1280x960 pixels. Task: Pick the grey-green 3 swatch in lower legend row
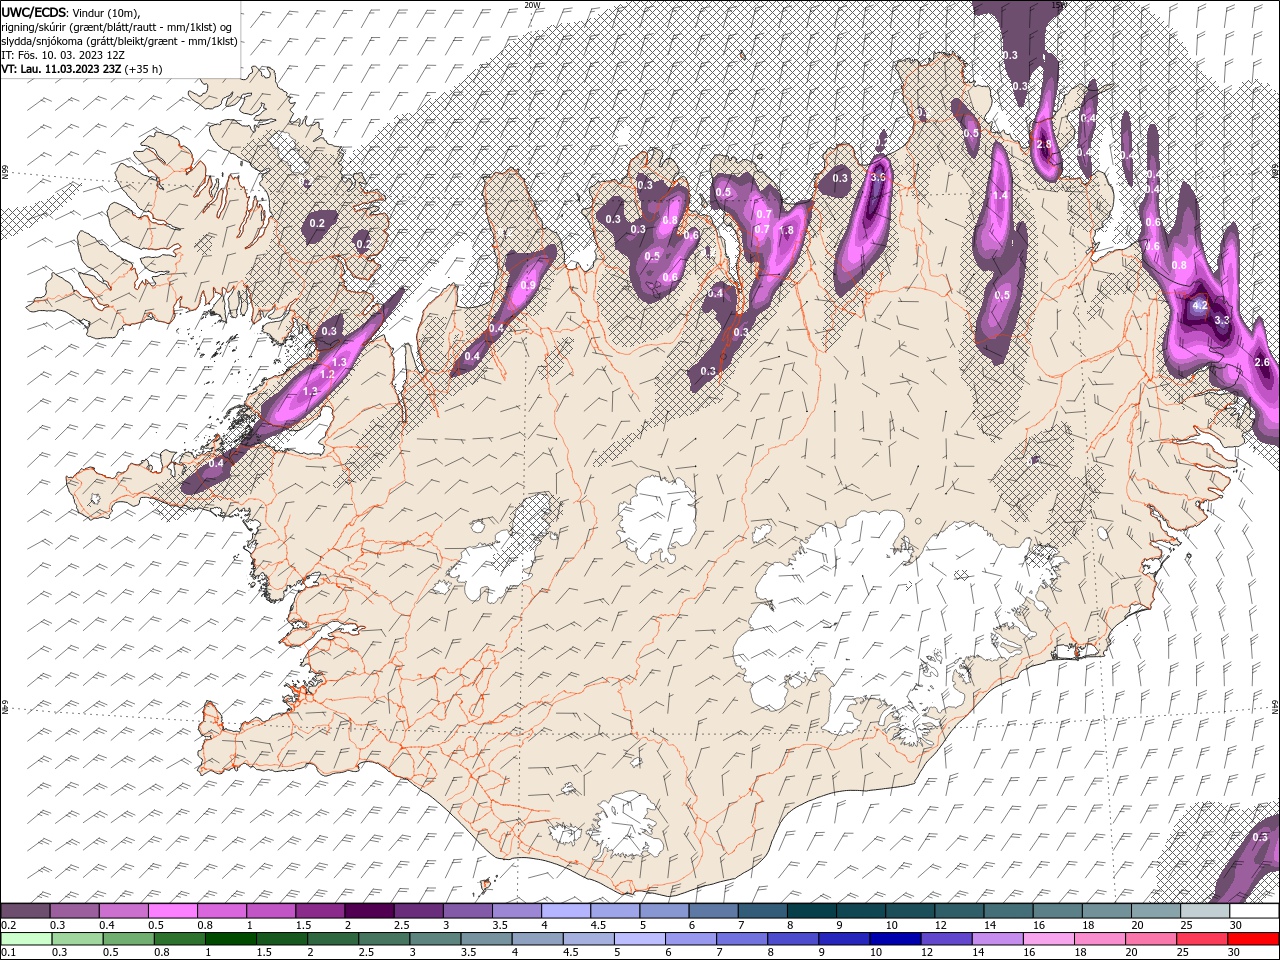point(435,939)
